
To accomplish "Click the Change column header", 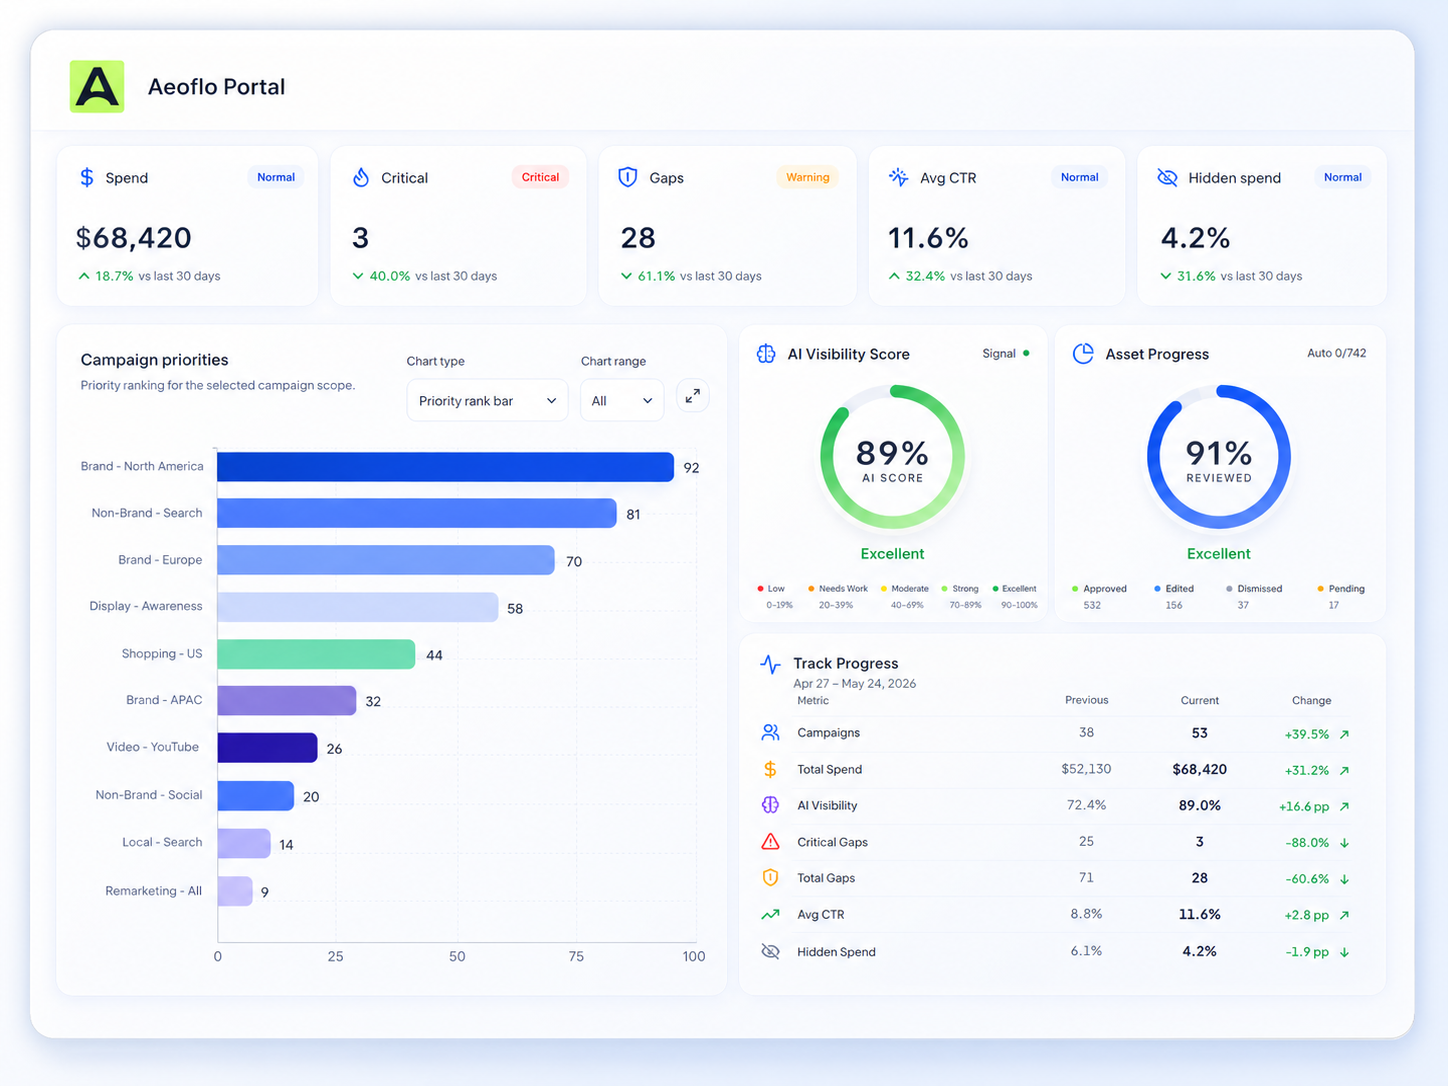I will pos(1311,700).
